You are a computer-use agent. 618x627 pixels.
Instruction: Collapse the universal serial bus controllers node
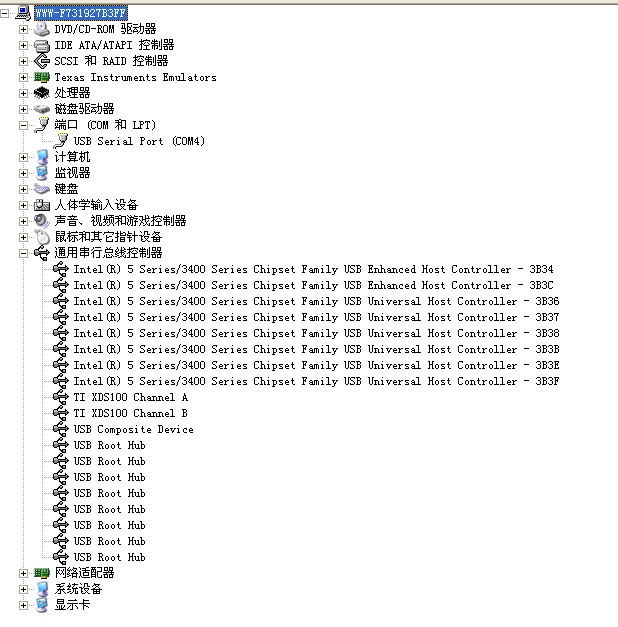tap(23, 253)
